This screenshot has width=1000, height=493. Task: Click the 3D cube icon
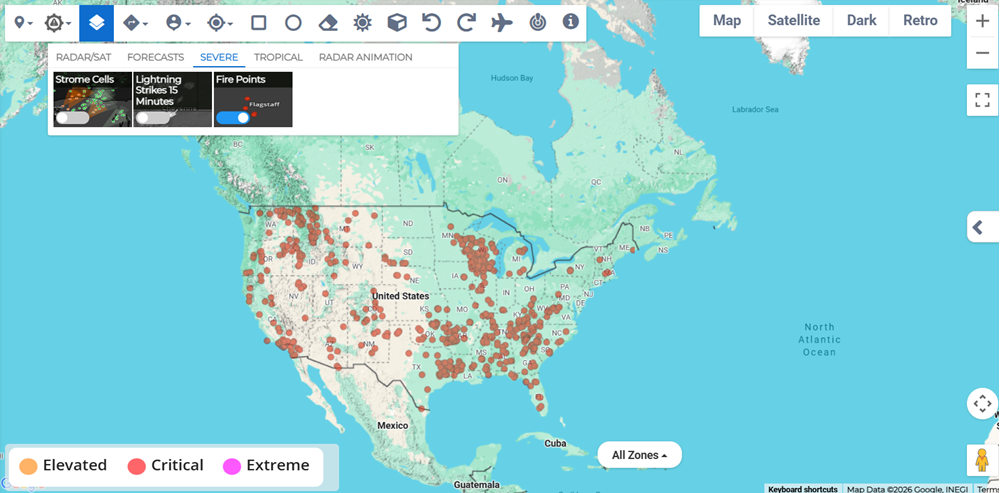(397, 24)
